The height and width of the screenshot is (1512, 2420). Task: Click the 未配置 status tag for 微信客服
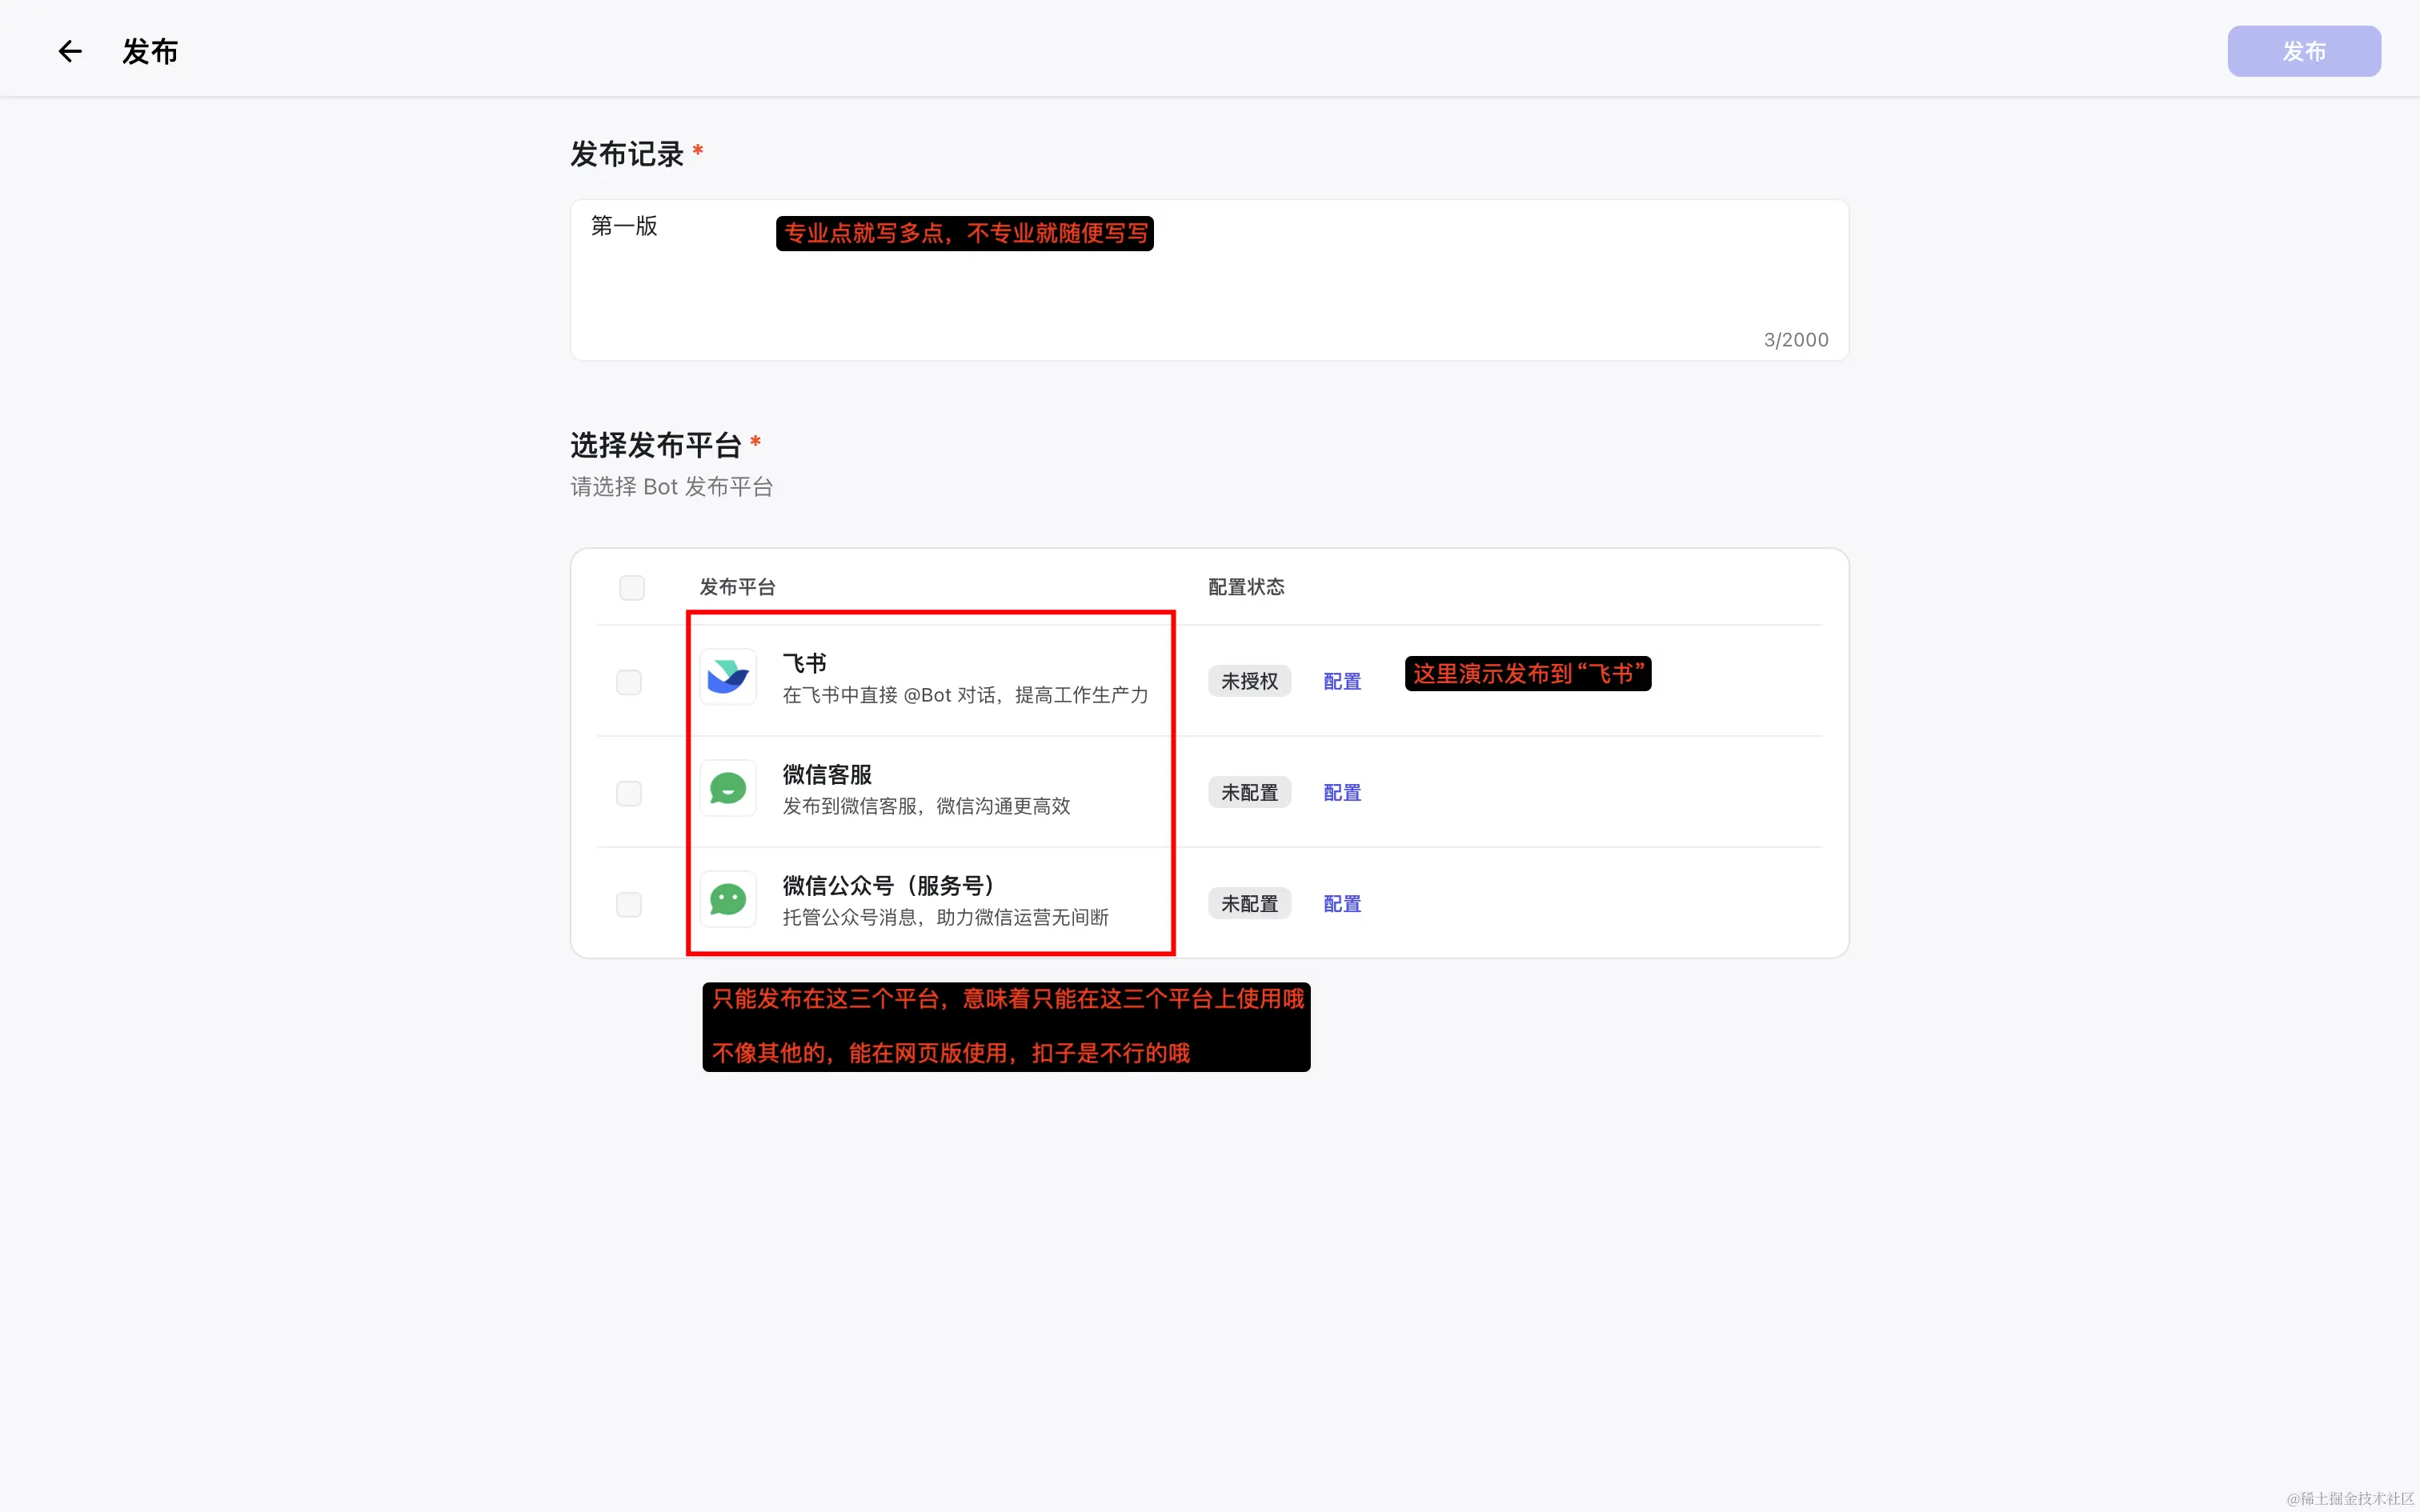coord(1249,792)
